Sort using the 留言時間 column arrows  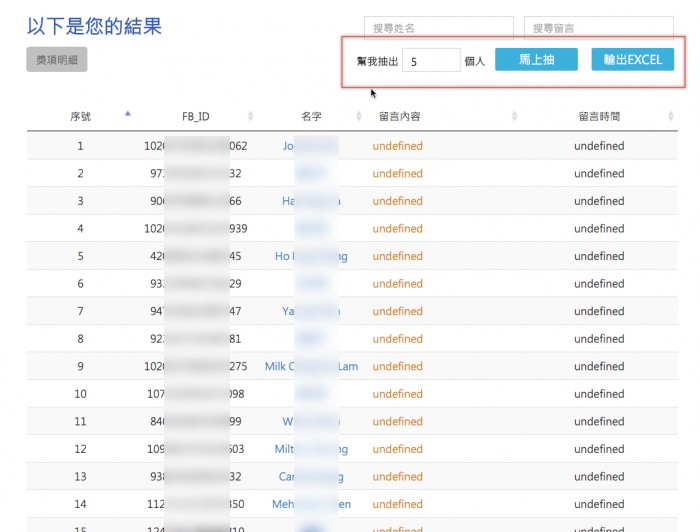coord(670,116)
